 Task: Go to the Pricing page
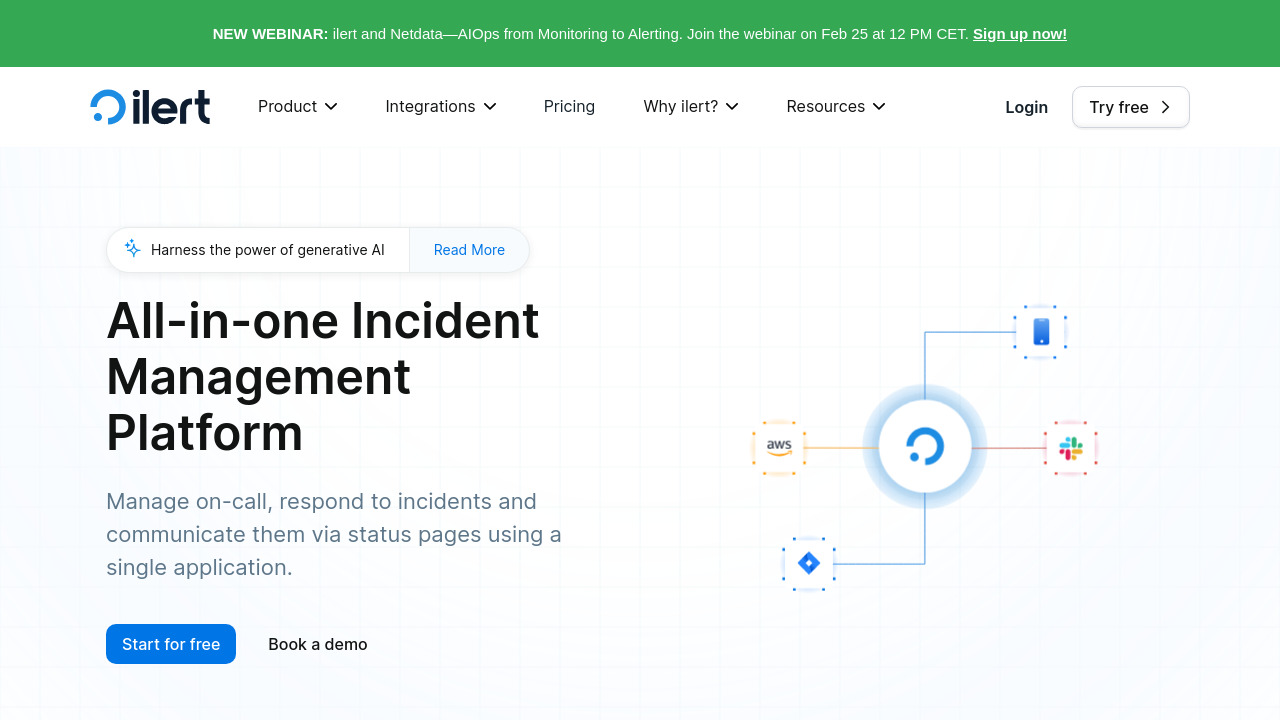(569, 107)
